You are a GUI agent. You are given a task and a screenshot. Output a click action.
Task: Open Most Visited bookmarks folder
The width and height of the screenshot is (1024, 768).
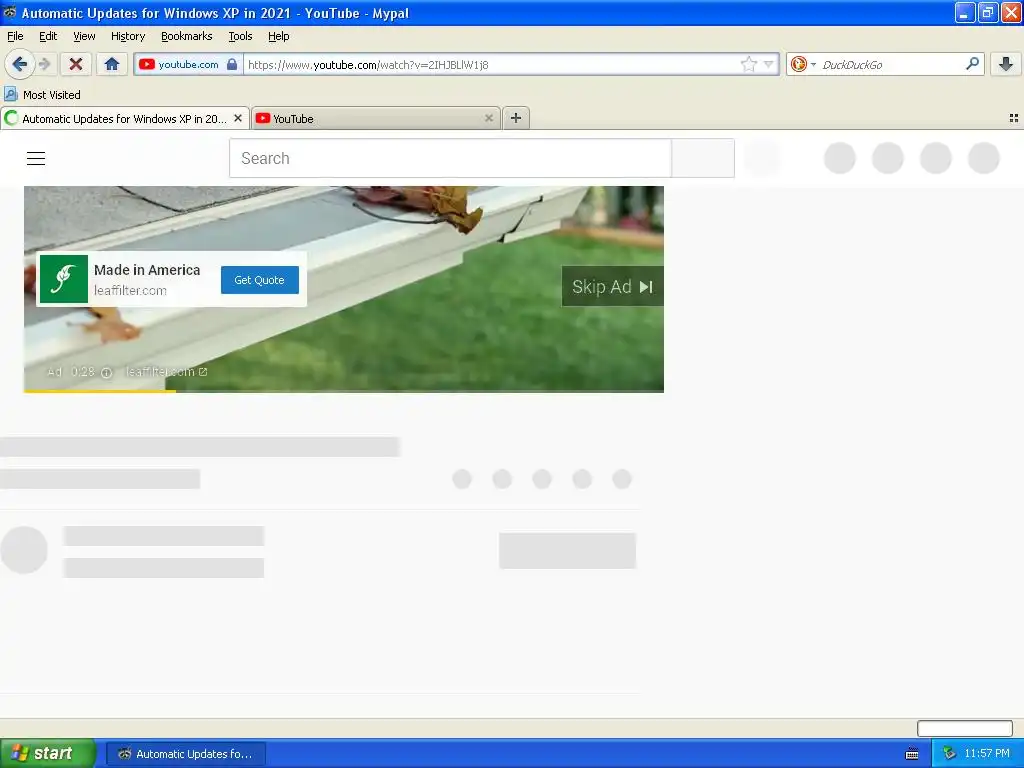coord(43,95)
